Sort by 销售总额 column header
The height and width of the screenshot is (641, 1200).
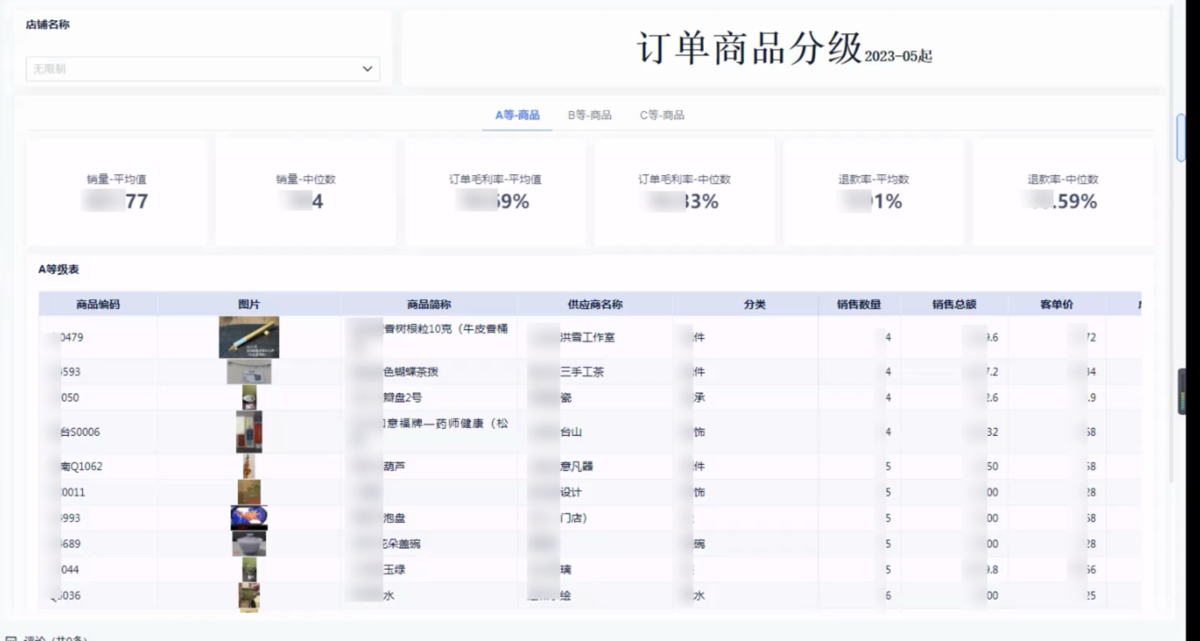[954, 304]
